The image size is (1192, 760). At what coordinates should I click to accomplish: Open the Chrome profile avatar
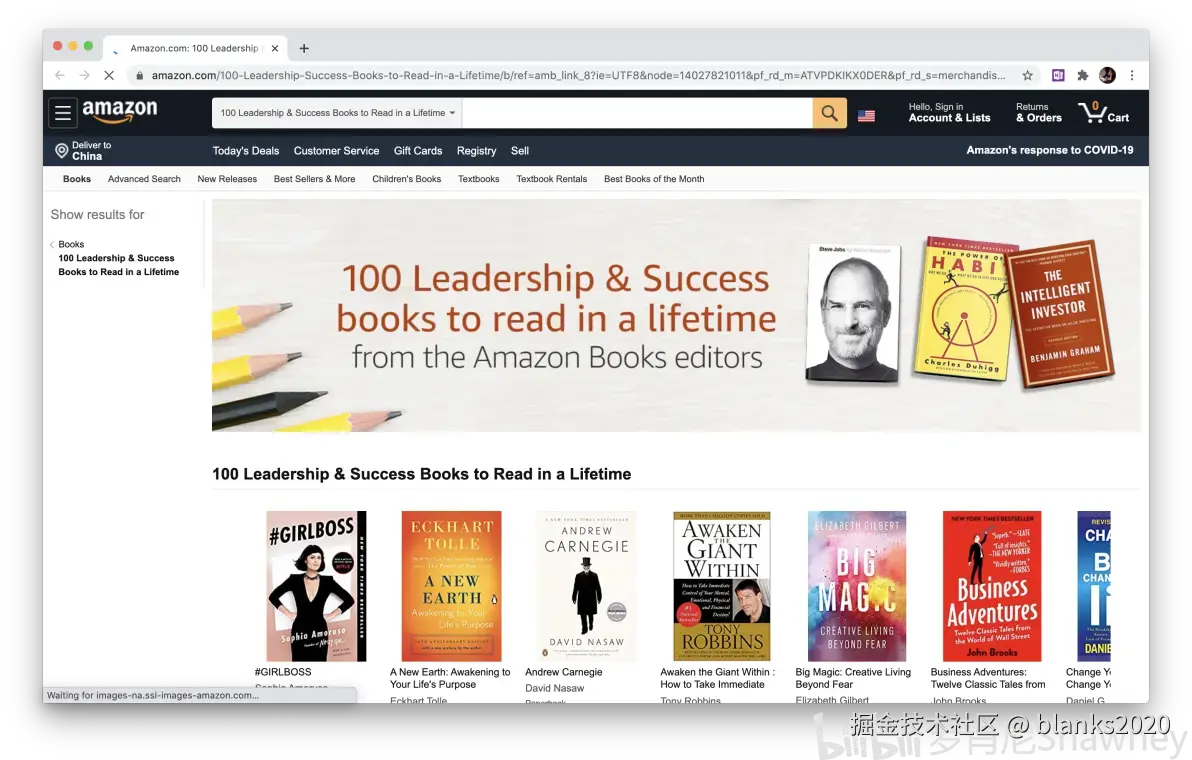pyautogui.click(x=1108, y=75)
